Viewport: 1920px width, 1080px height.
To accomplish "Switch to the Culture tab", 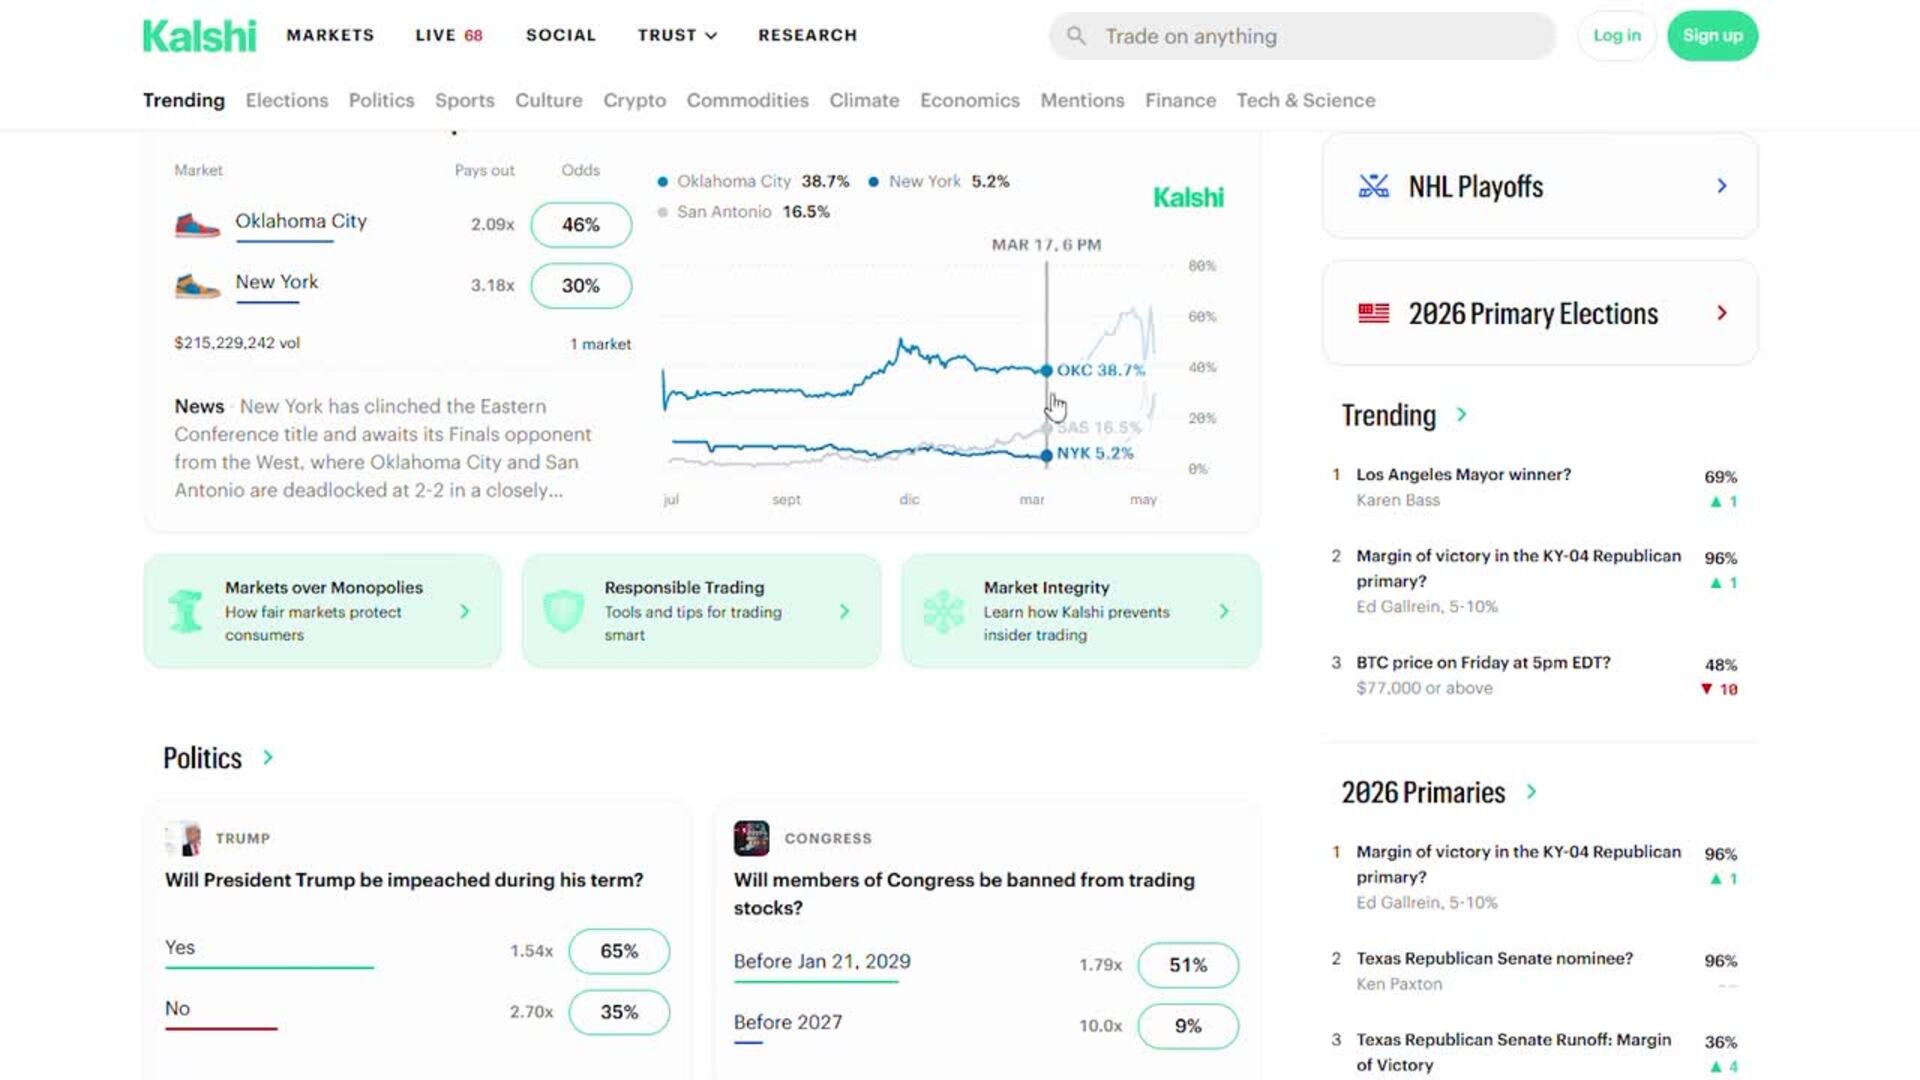I will (548, 100).
